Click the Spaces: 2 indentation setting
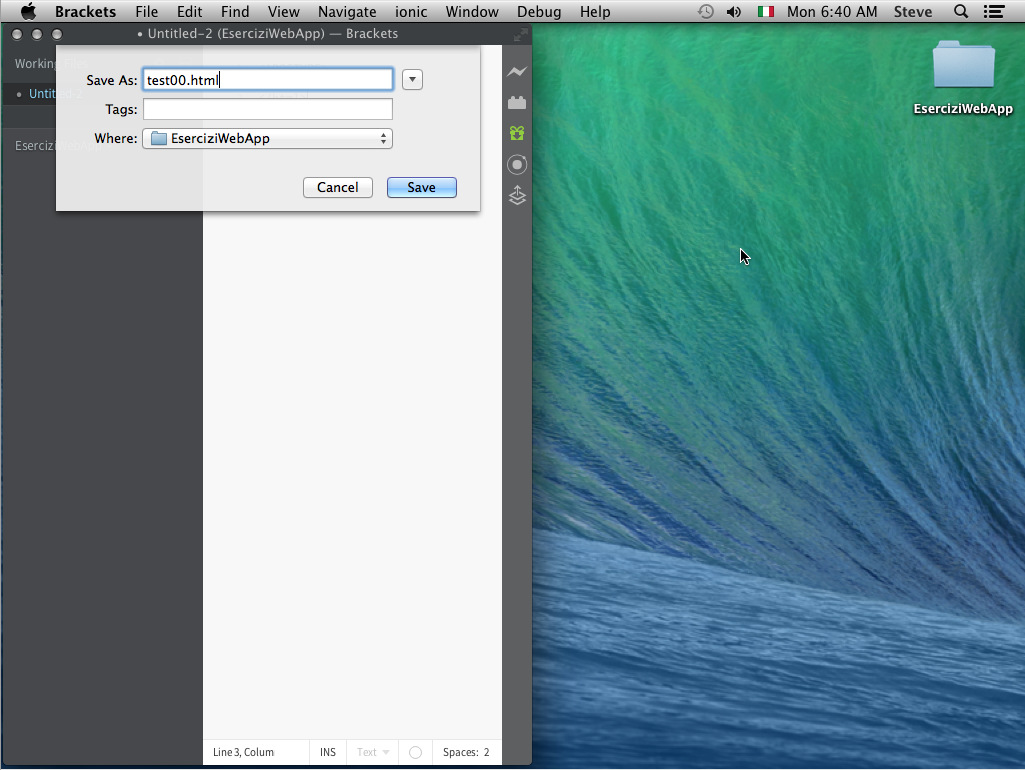1025x770 pixels. click(466, 752)
